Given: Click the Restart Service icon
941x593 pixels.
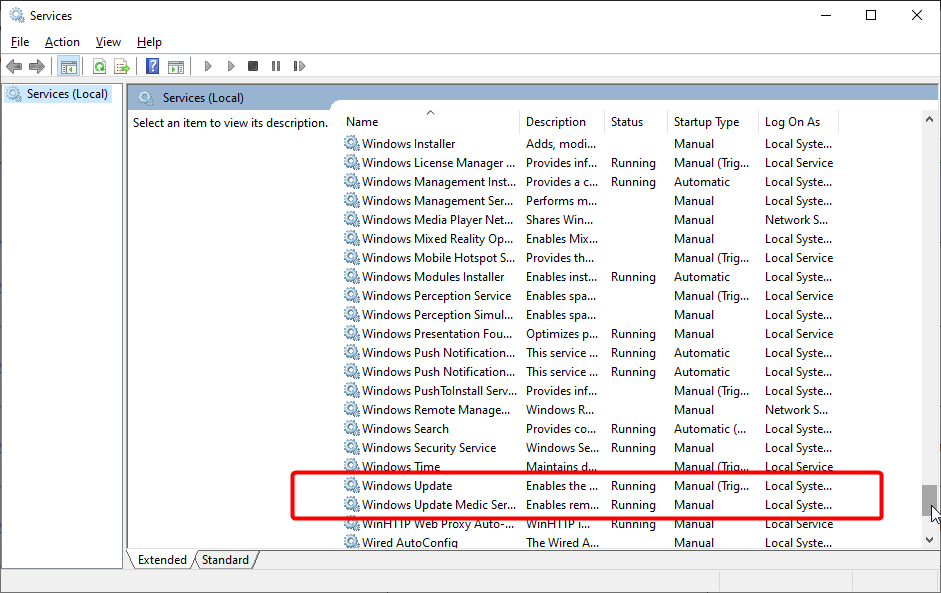Looking at the screenshot, I should click(x=299, y=66).
